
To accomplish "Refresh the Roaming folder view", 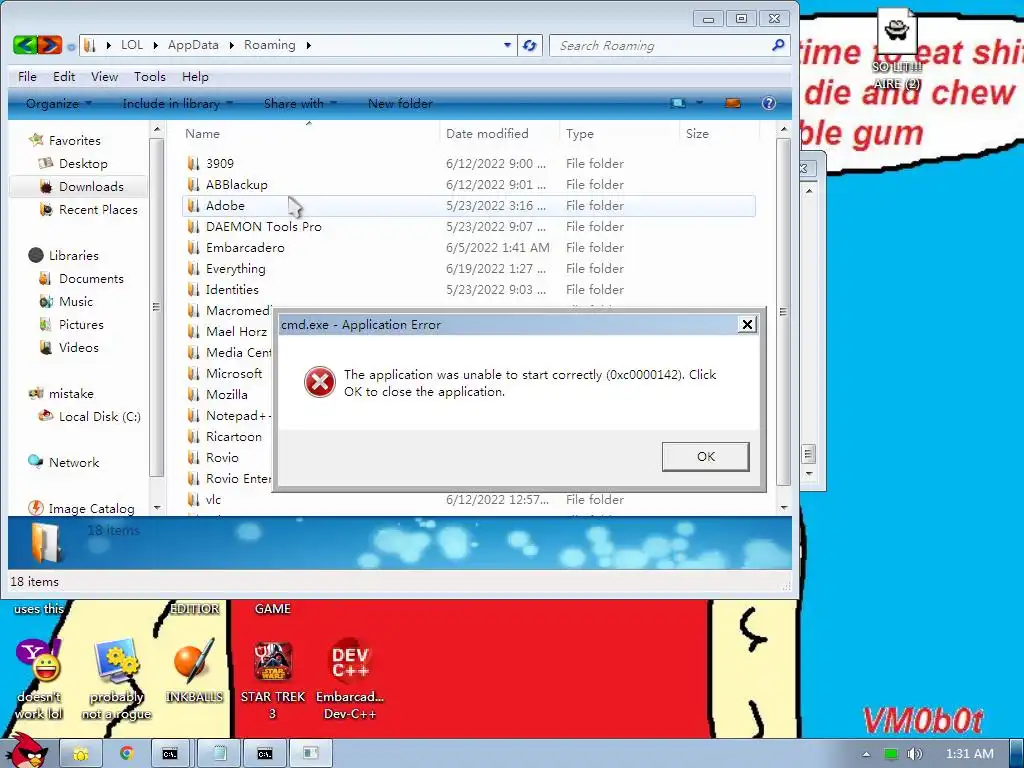I will (530, 45).
